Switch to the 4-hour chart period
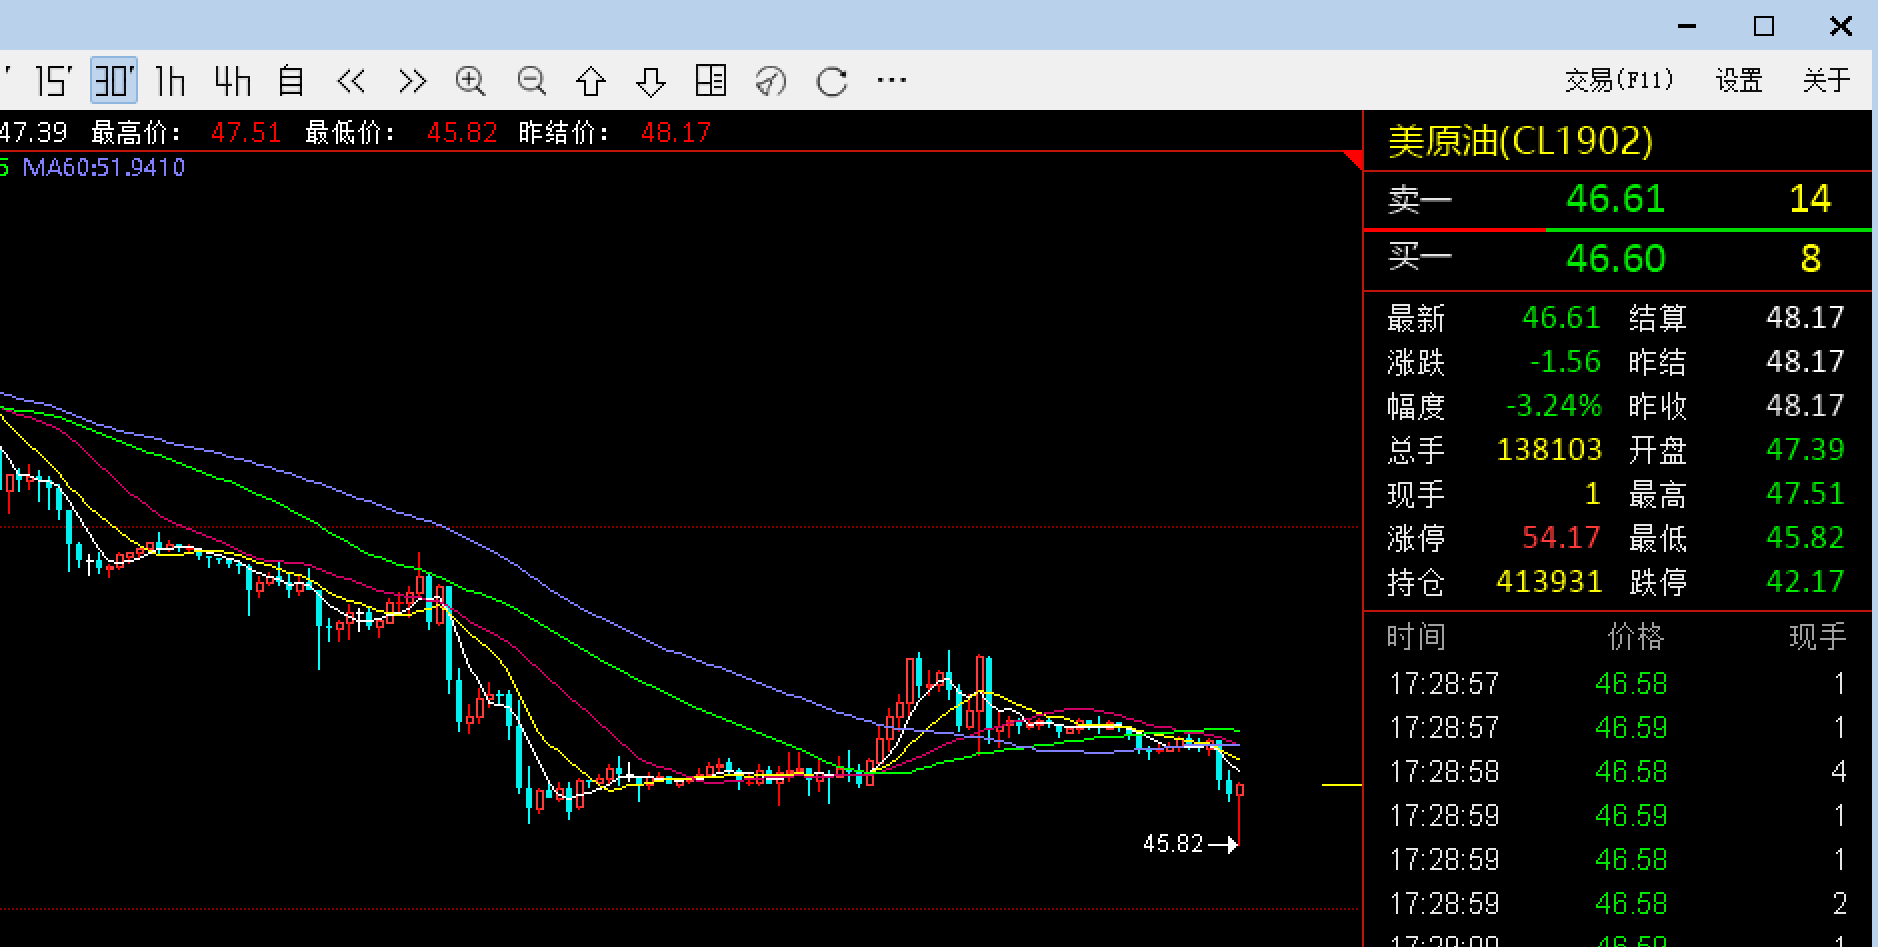 [x=232, y=81]
